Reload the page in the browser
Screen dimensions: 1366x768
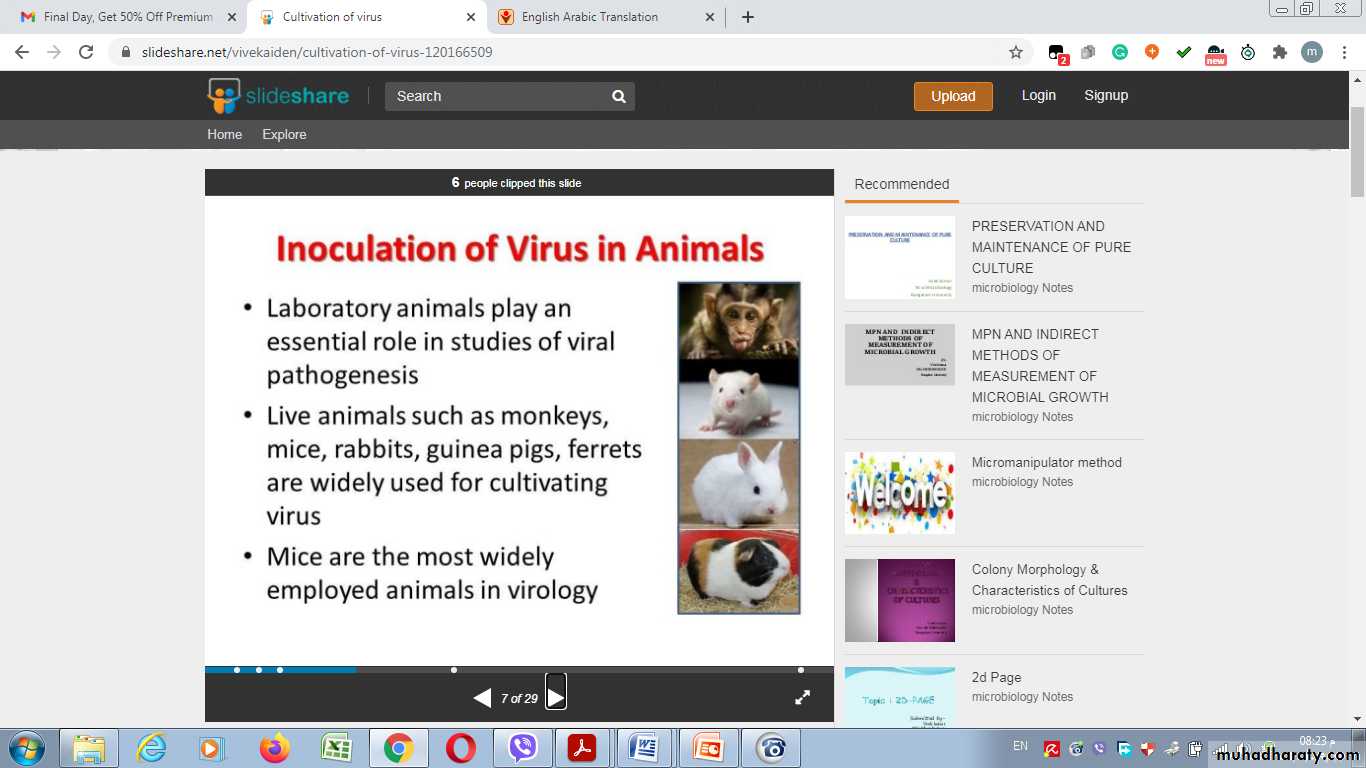point(86,52)
